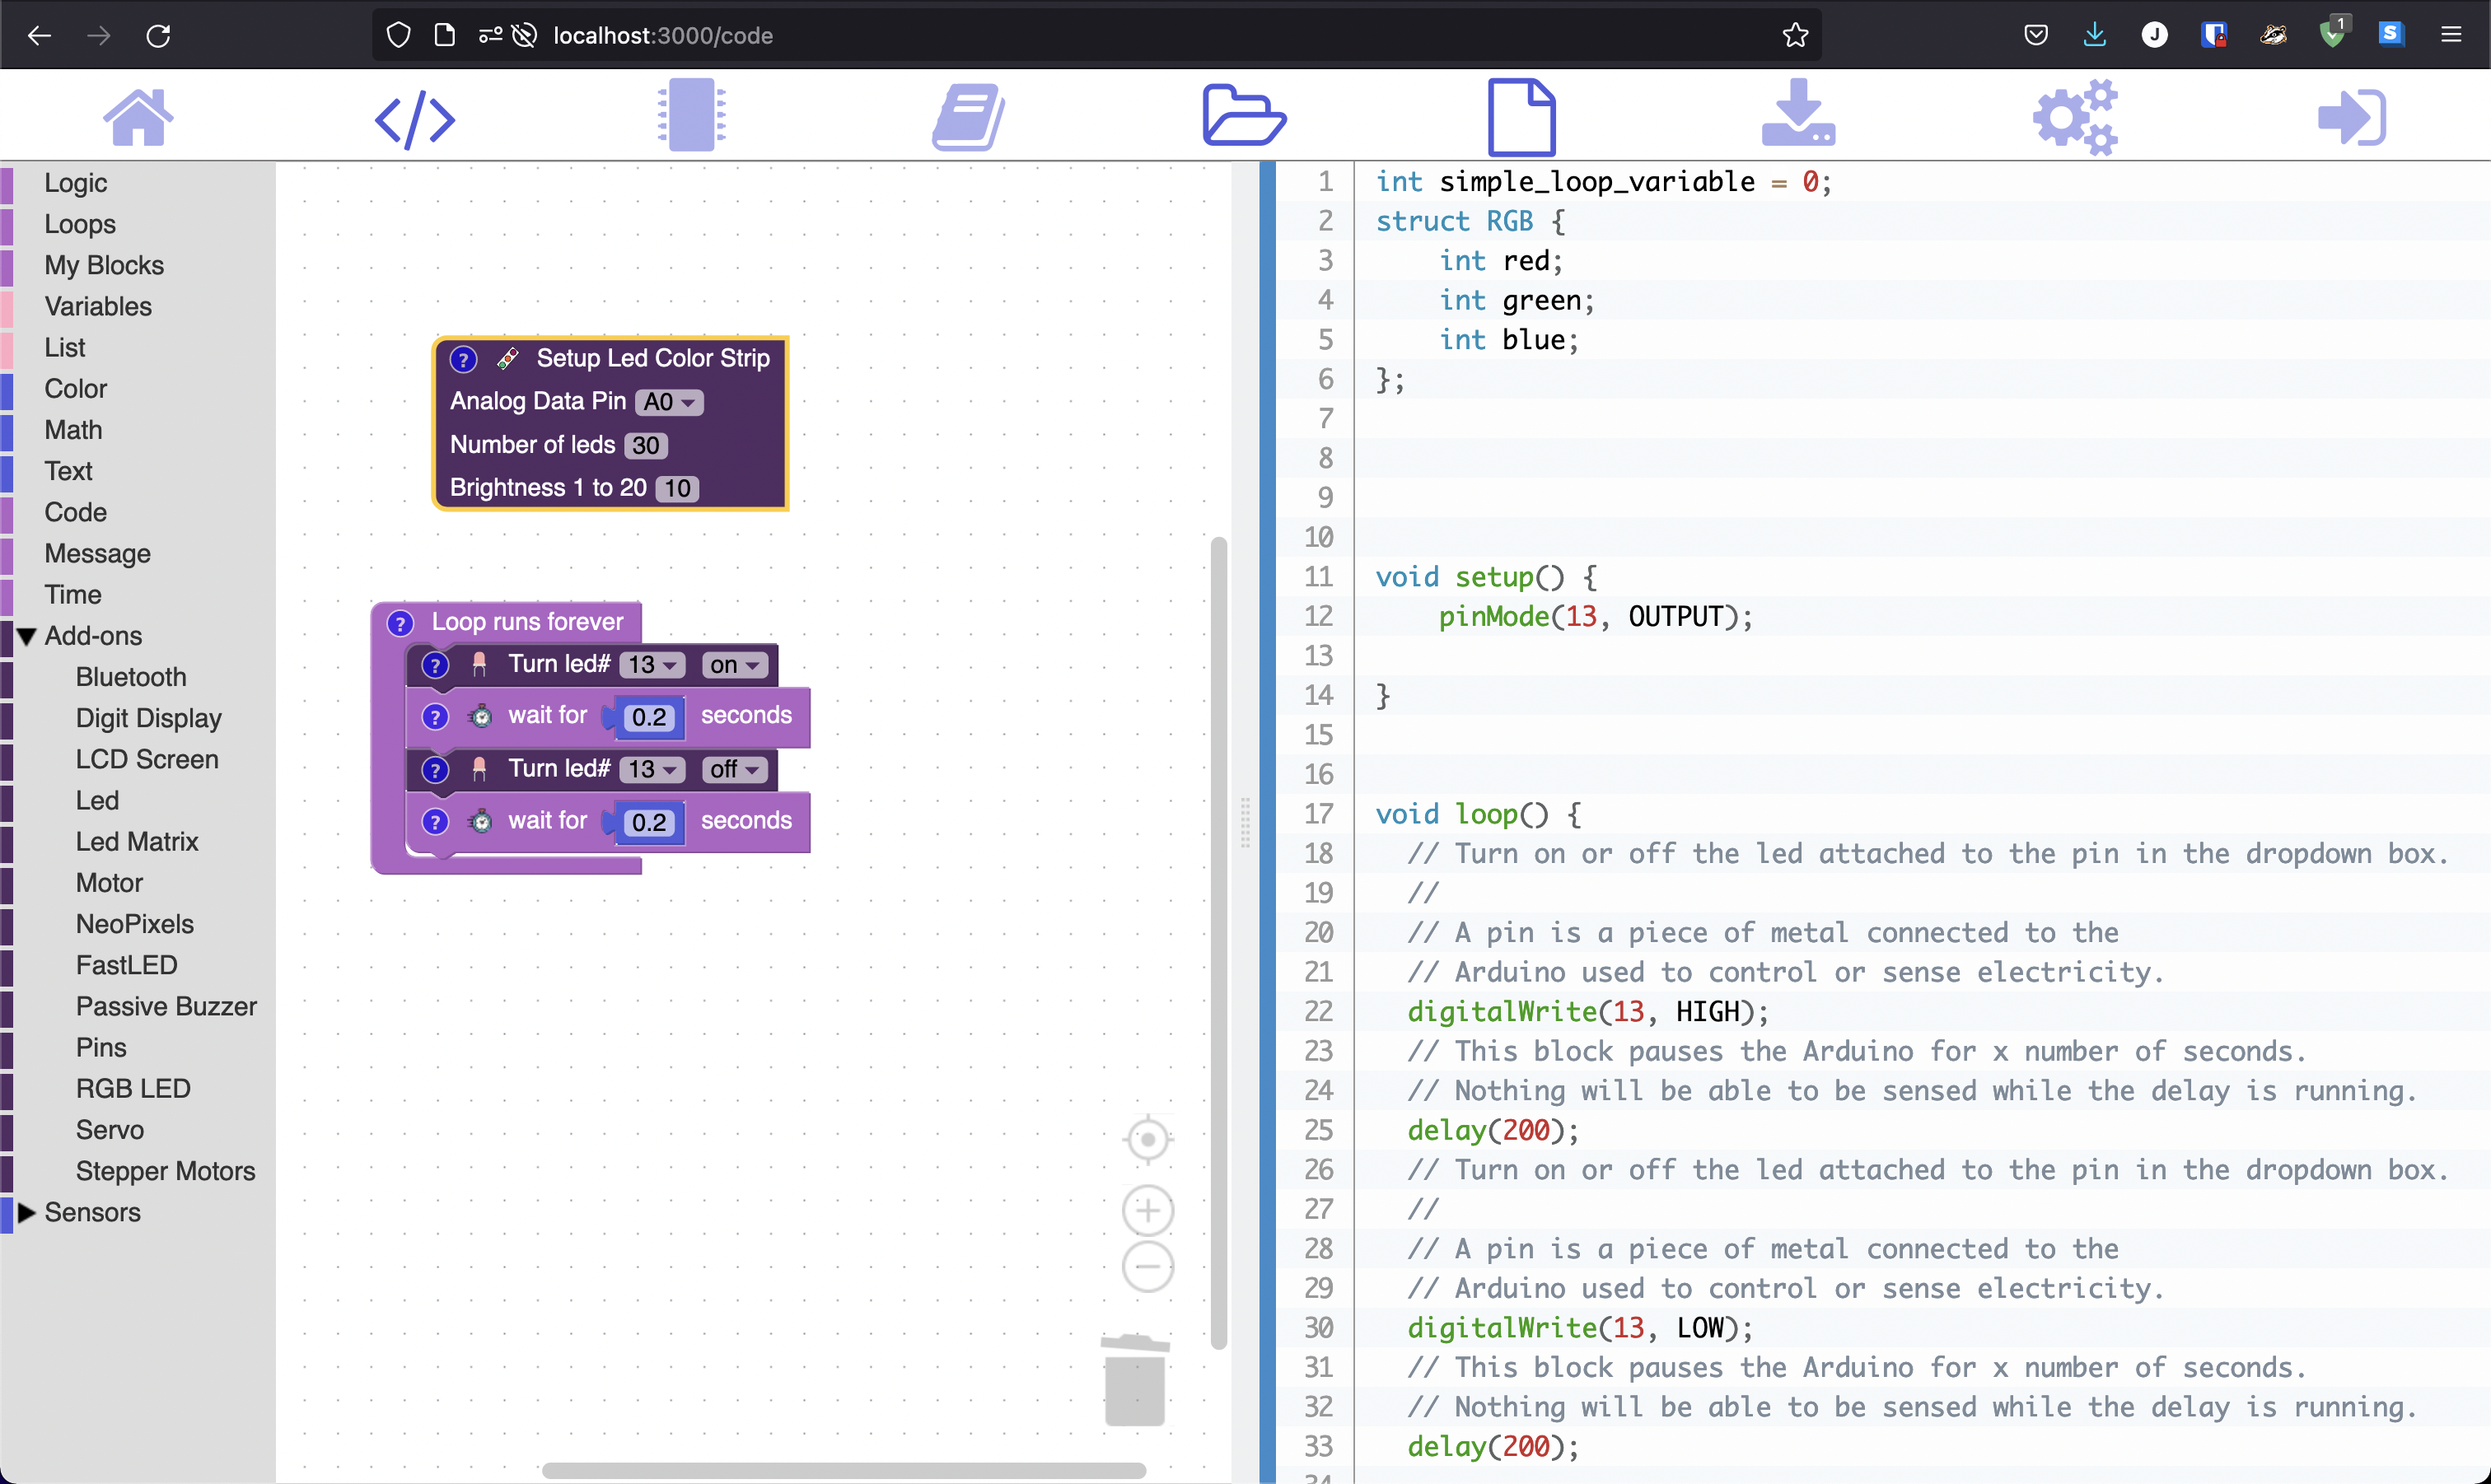Image resolution: width=2491 pixels, height=1484 pixels.
Task: Open the Analog Data Pin A0 dropdown
Action: (x=669, y=402)
